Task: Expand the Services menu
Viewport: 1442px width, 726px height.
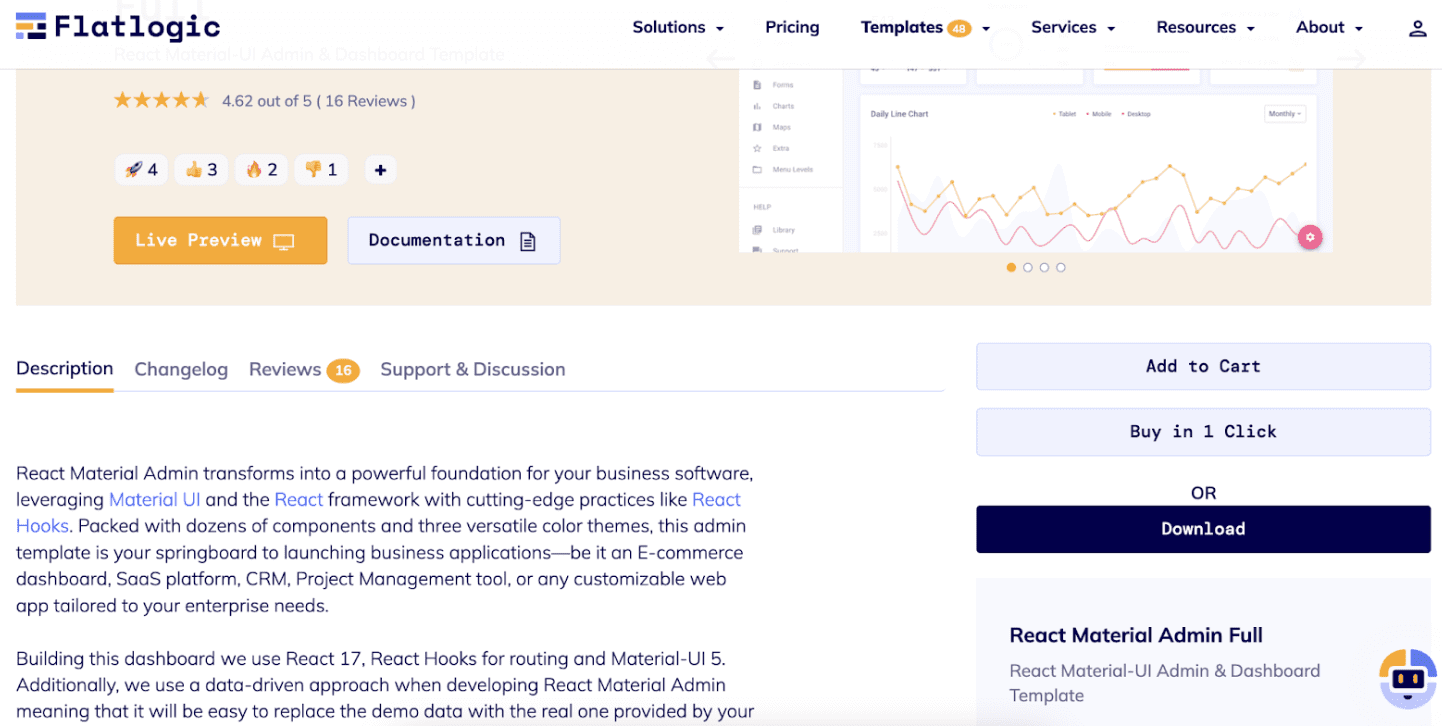Action: 1073,28
